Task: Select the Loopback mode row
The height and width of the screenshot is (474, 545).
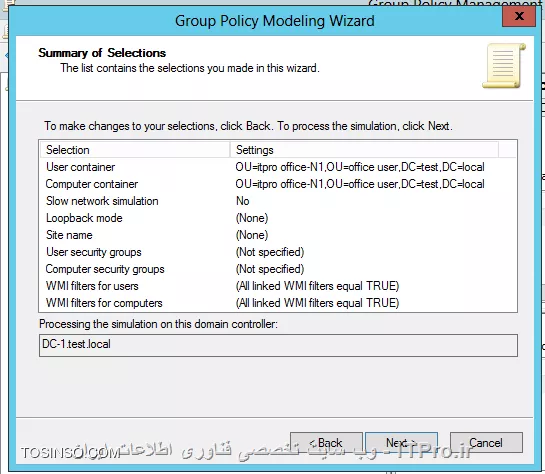Action: 278,218
